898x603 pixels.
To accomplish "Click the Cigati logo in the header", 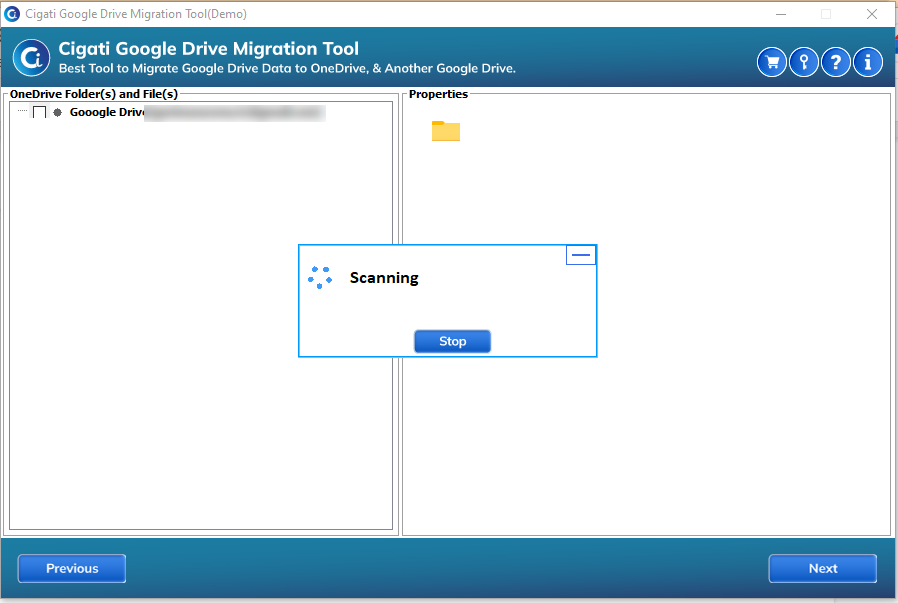I will click(x=31, y=57).
